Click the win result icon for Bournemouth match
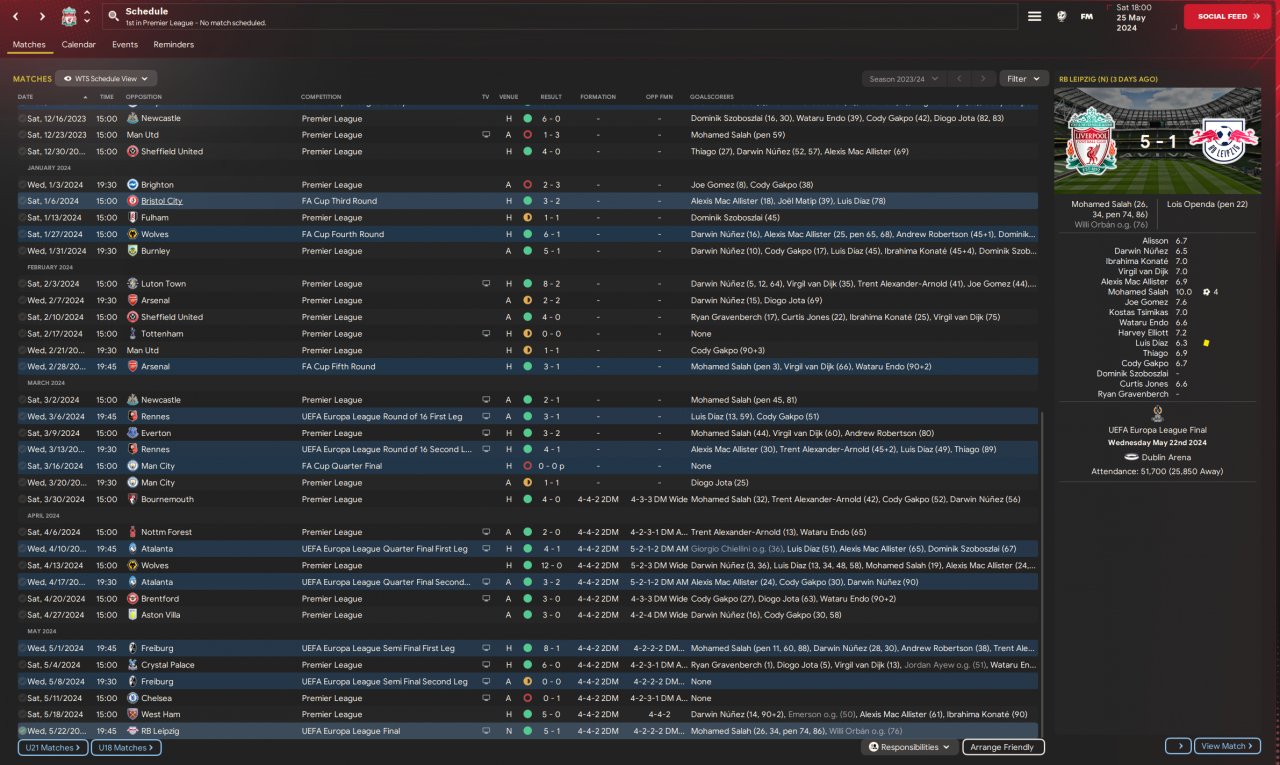 527,499
